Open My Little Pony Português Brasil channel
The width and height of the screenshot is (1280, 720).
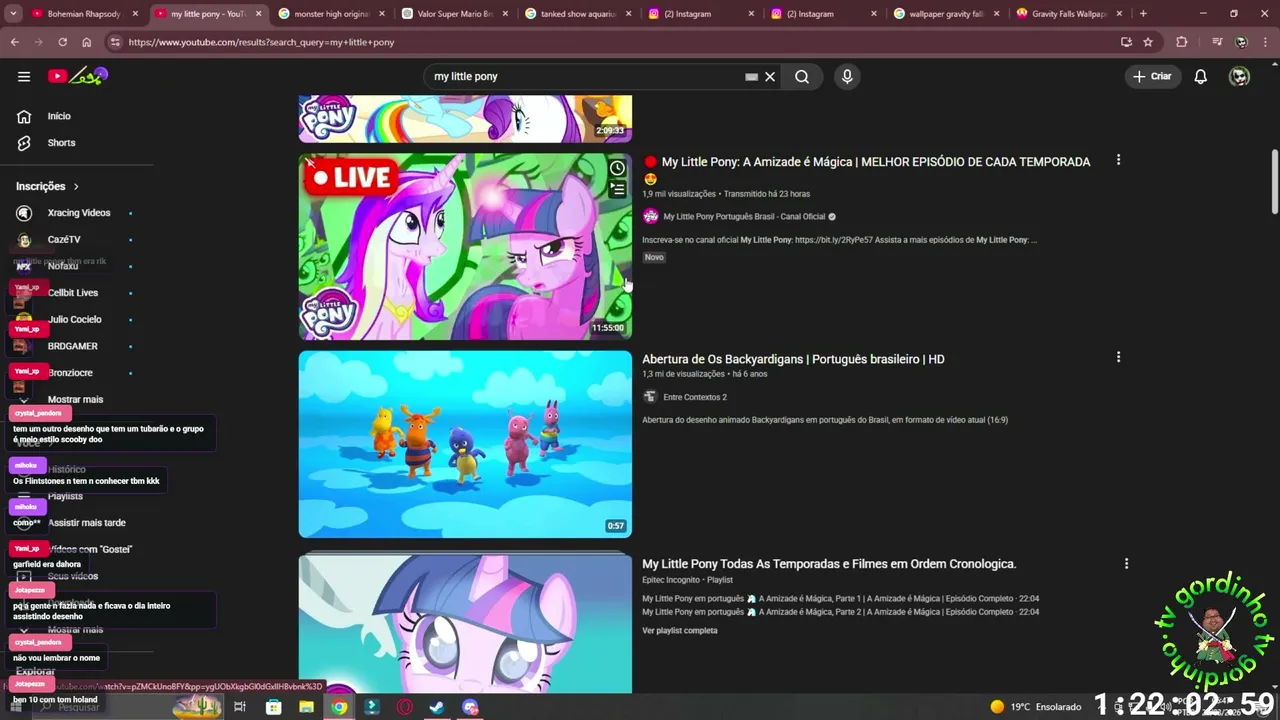[744, 217]
